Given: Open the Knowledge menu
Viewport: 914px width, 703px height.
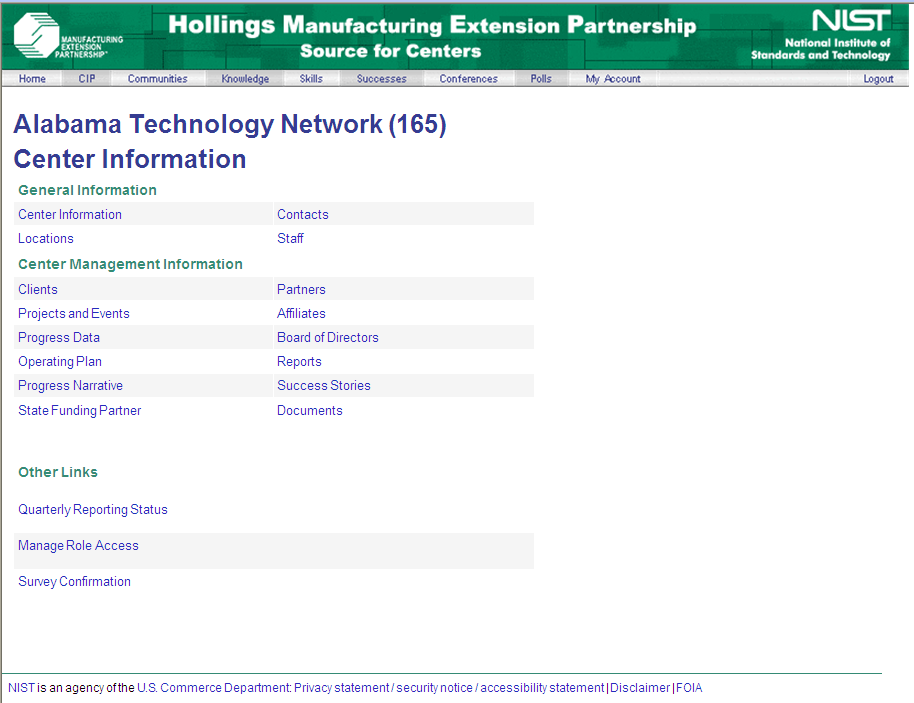Looking at the screenshot, I should [245, 79].
